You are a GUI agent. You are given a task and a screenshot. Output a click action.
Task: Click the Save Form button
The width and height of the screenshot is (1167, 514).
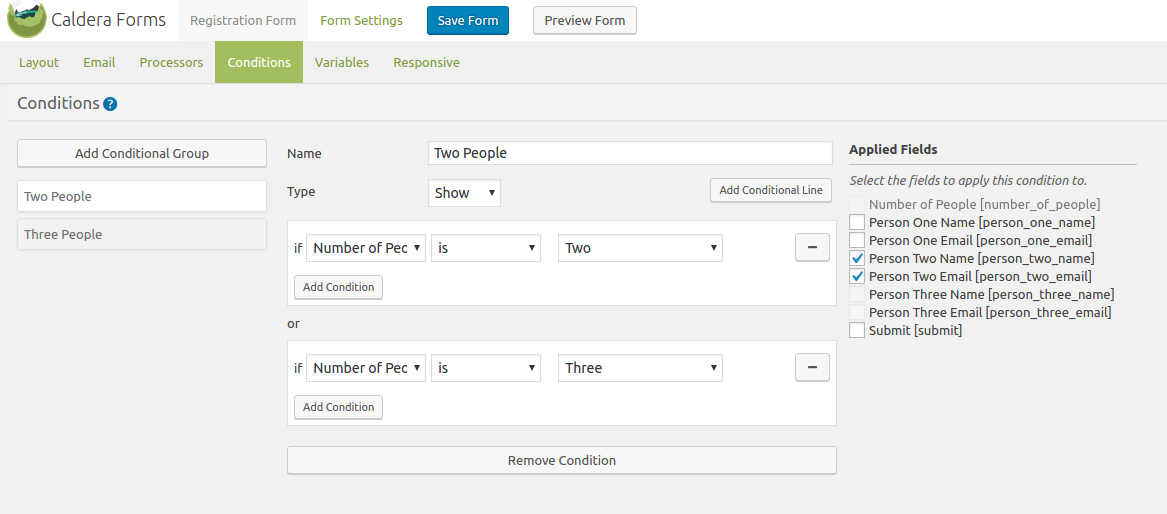point(468,20)
